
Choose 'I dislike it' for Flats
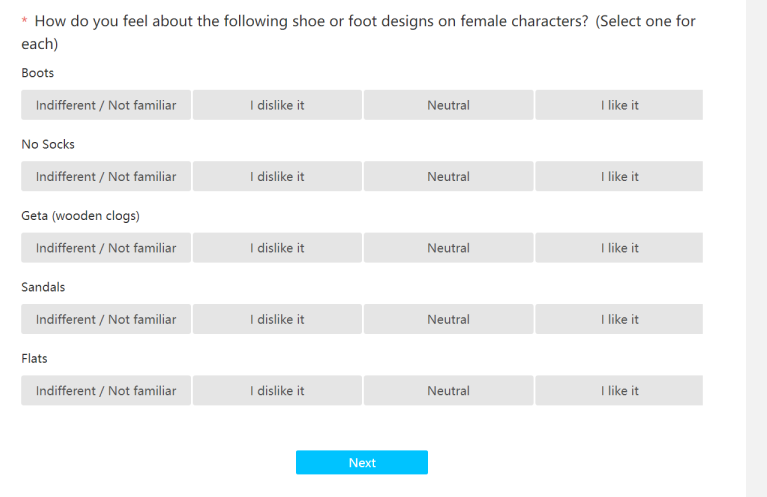(277, 390)
